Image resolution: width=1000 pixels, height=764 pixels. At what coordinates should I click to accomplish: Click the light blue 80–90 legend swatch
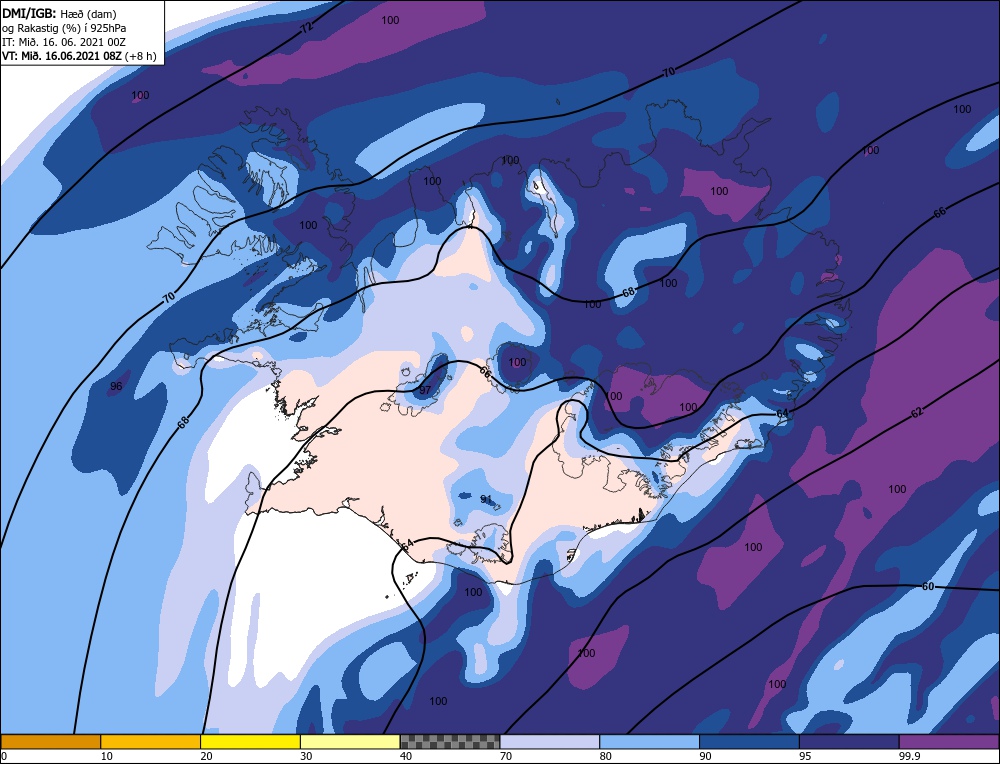pyautogui.click(x=649, y=741)
